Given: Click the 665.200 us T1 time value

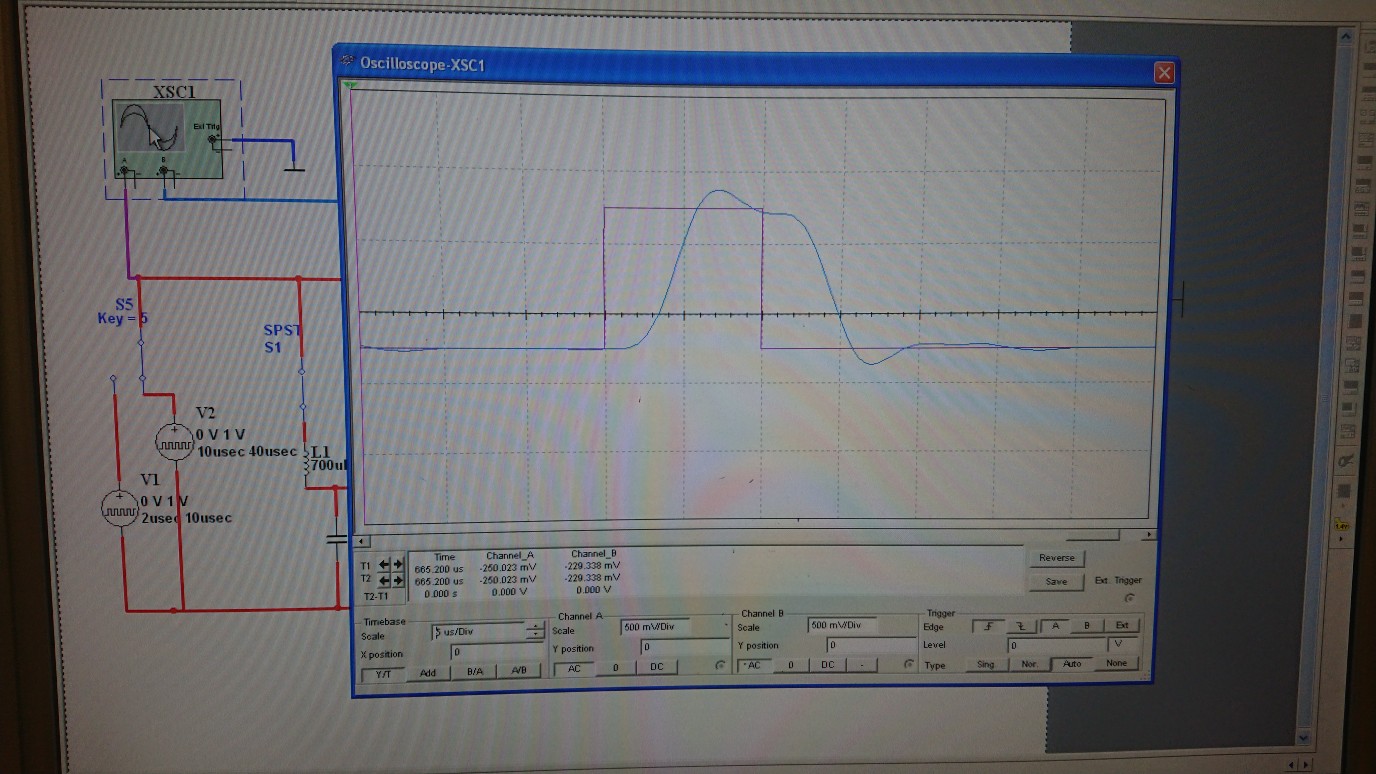Looking at the screenshot, I should click(439, 568).
